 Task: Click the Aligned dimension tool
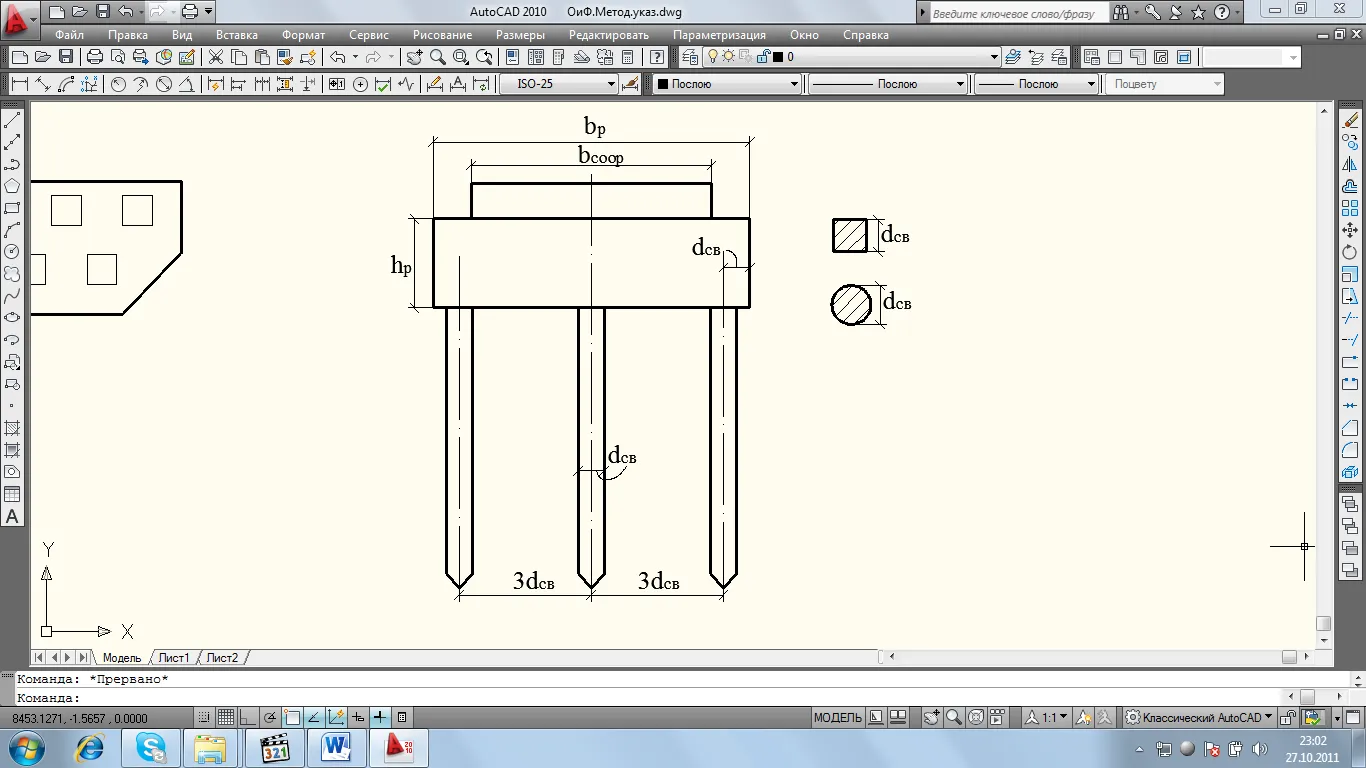tap(43, 84)
